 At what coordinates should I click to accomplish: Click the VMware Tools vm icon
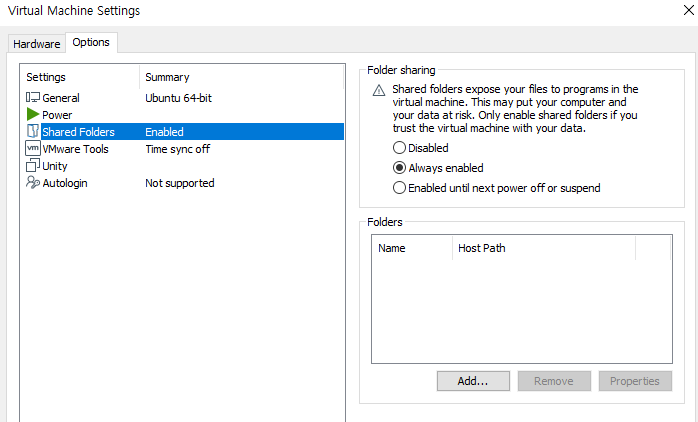[x=33, y=148]
